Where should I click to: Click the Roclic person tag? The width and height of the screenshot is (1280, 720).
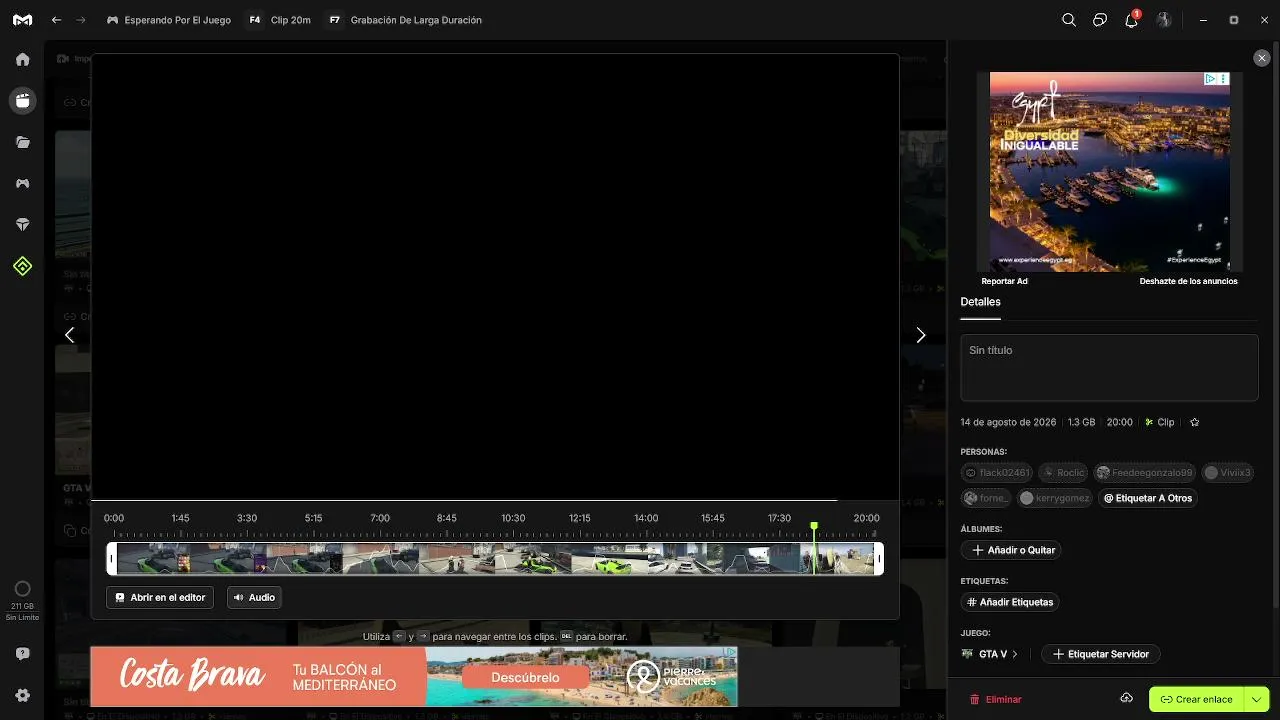click(x=1063, y=473)
